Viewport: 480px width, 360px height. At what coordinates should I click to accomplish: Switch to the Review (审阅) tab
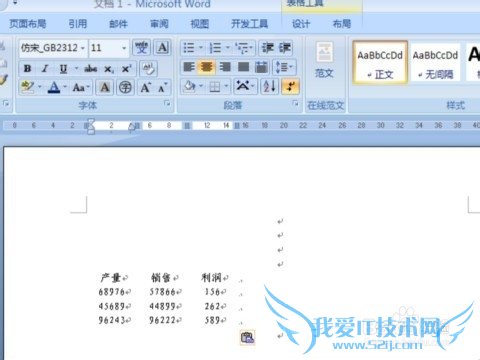159,24
